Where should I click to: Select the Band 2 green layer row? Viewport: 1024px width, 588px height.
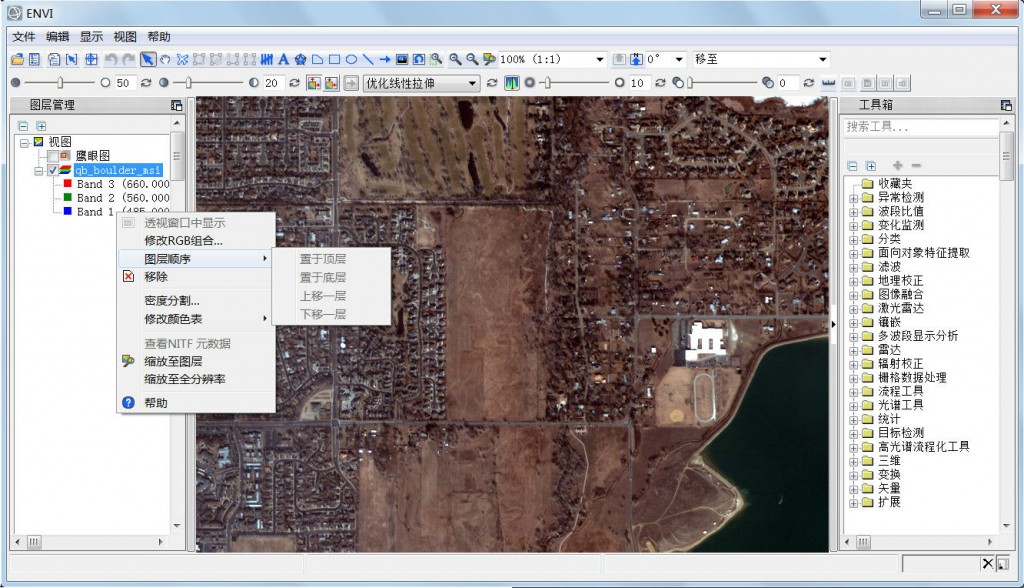click(x=116, y=198)
